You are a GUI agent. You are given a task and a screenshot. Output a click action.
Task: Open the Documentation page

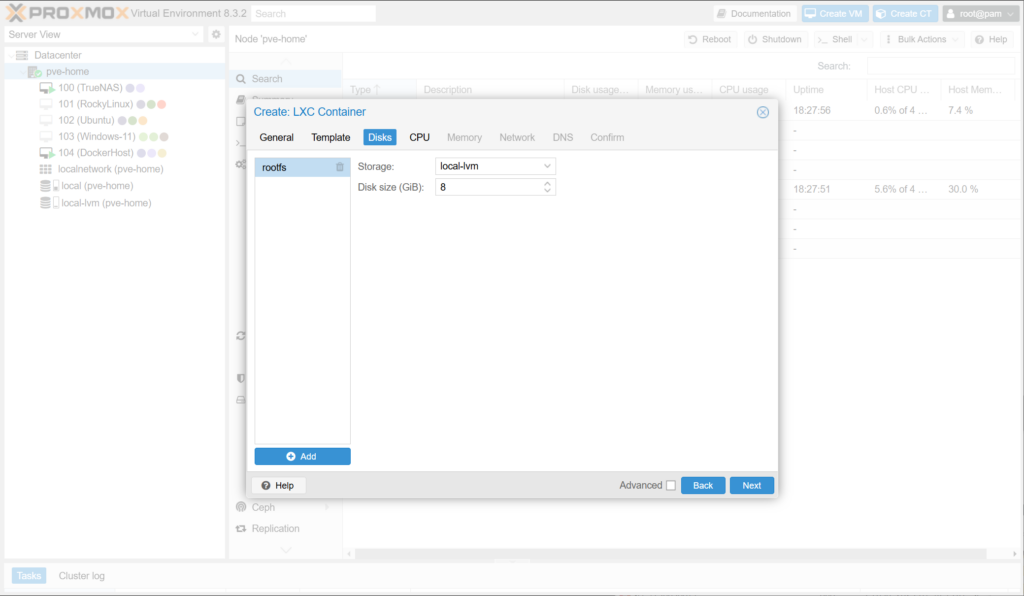(754, 14)
